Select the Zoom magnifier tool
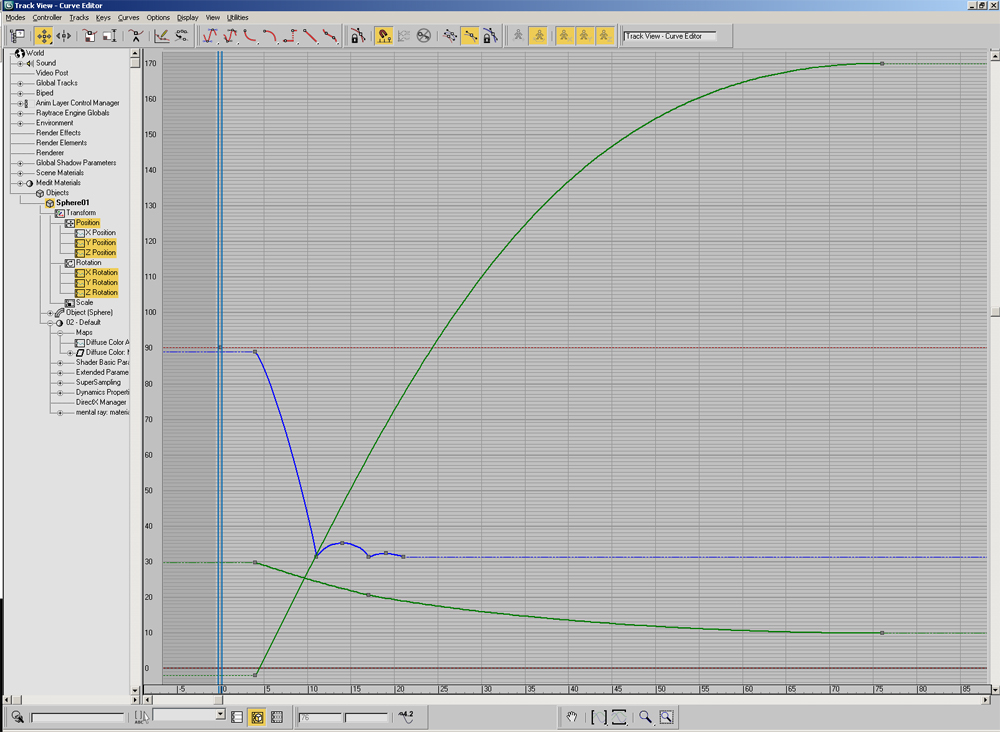 pyautogui.click(x=645, y=717)
